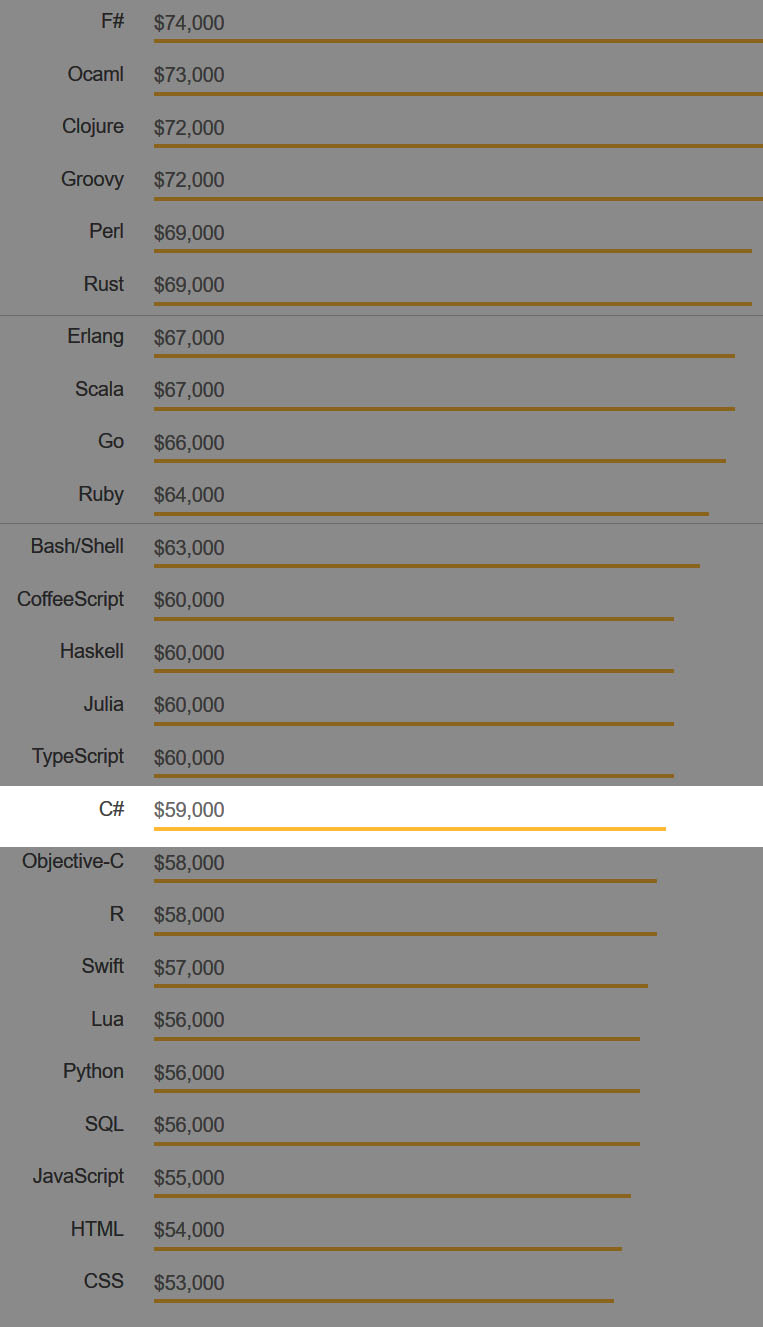
Task: Select the Clojure language label
Action: (x=93, y=126)
